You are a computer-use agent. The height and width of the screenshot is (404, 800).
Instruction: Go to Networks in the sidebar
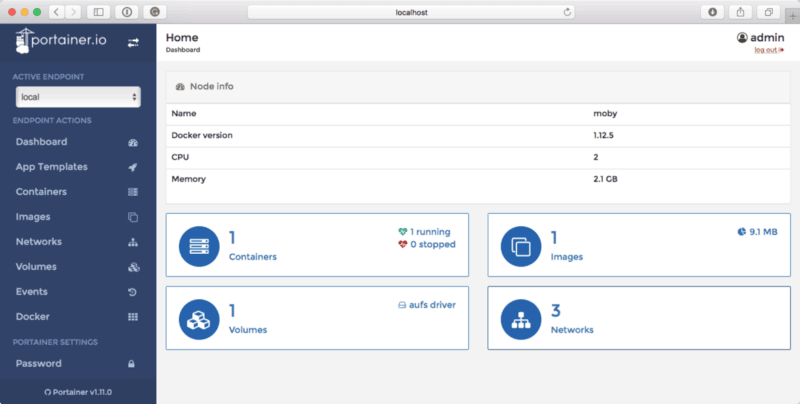(x=38, y=242)
